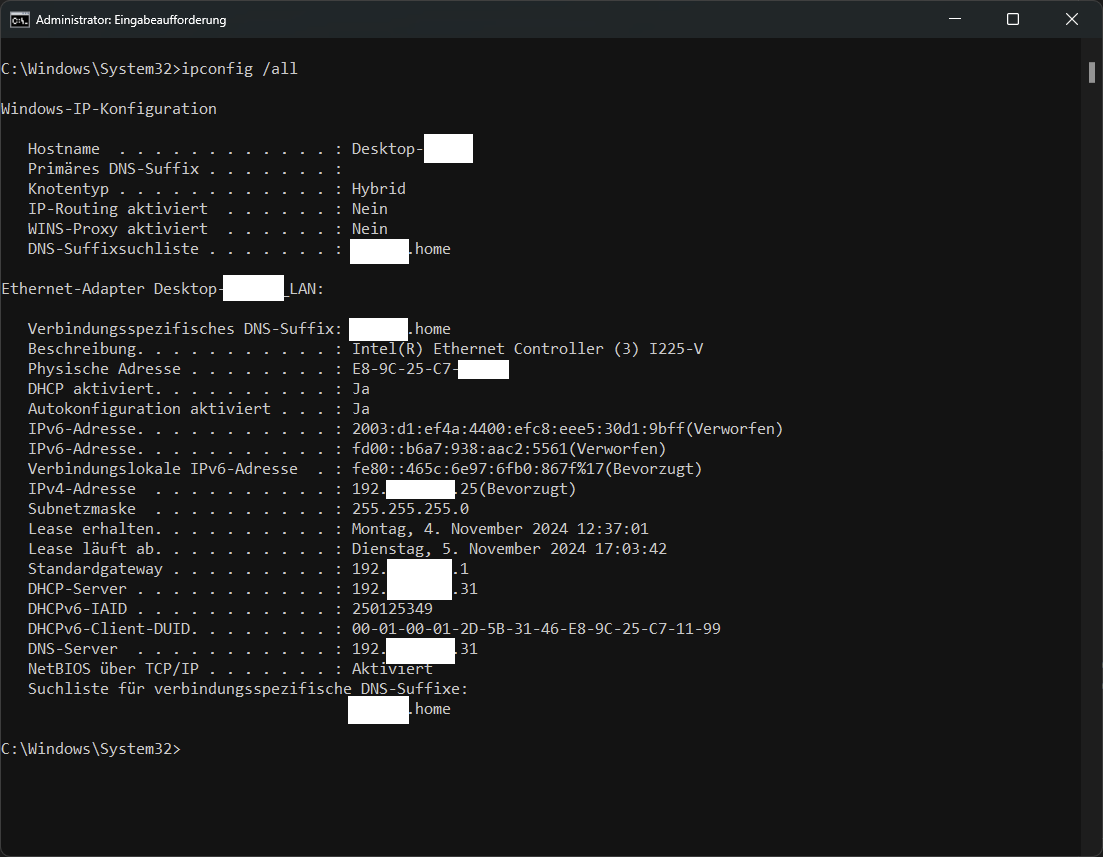Click the IPv6 address starting with 2003:d1
The width and height of the screenshot is (1103, 857).
[x=567, y=428]
